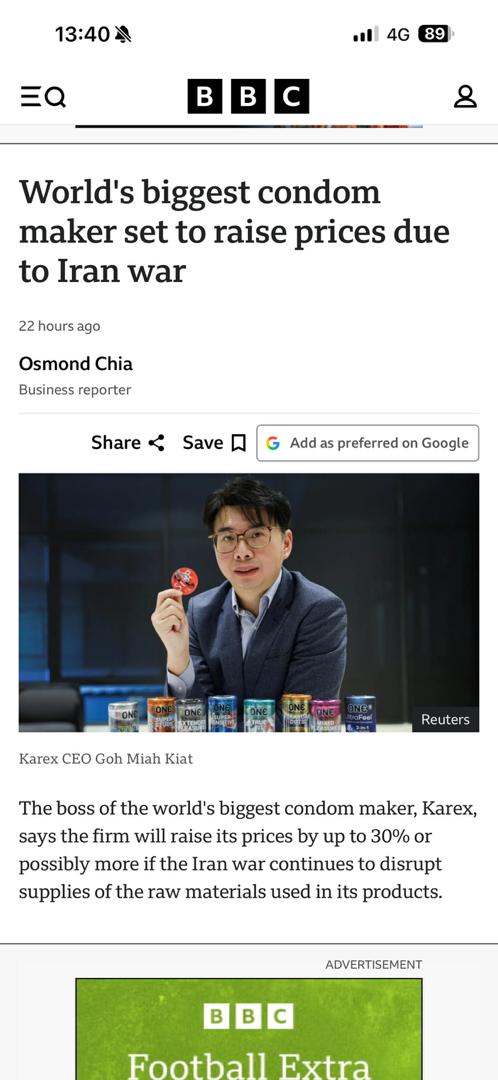Screen dimensions: 498x1080
Task: Tap the battery level indicator
Action: point(436,34)
